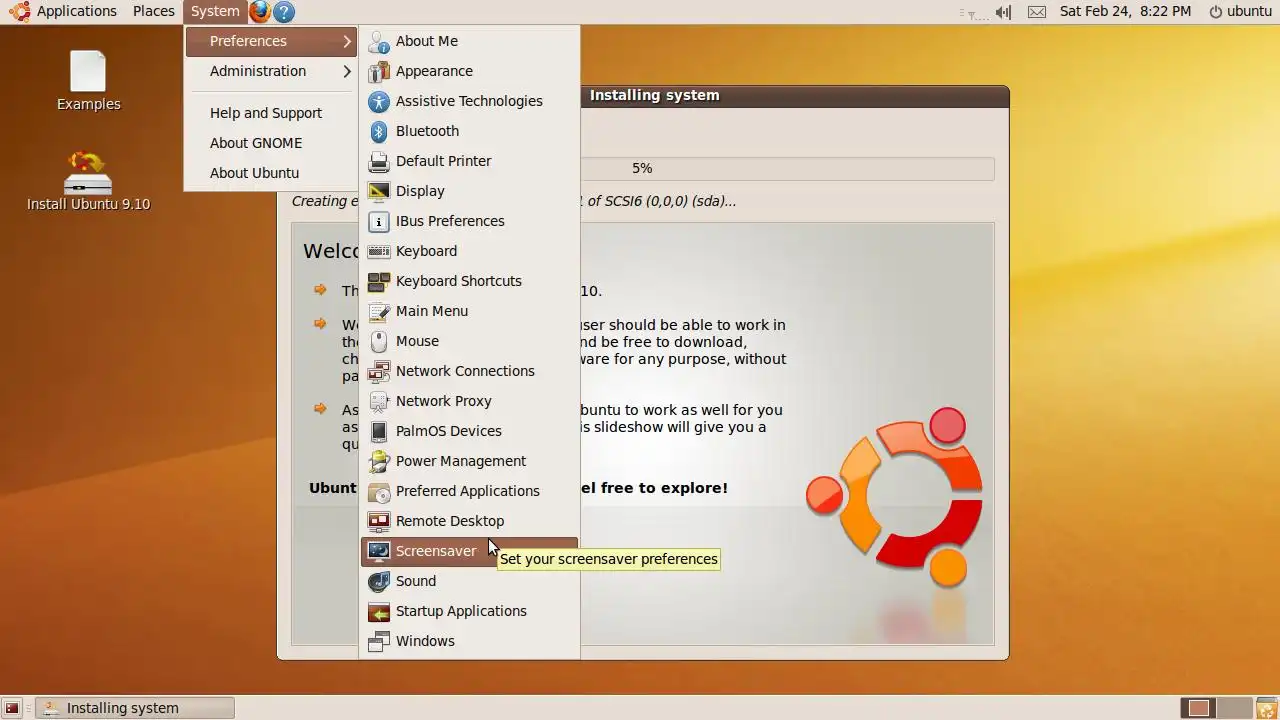Click the Keyboard Shortcuts icon
Viewport: 1280px width, 720px height.
click(378, 281)
